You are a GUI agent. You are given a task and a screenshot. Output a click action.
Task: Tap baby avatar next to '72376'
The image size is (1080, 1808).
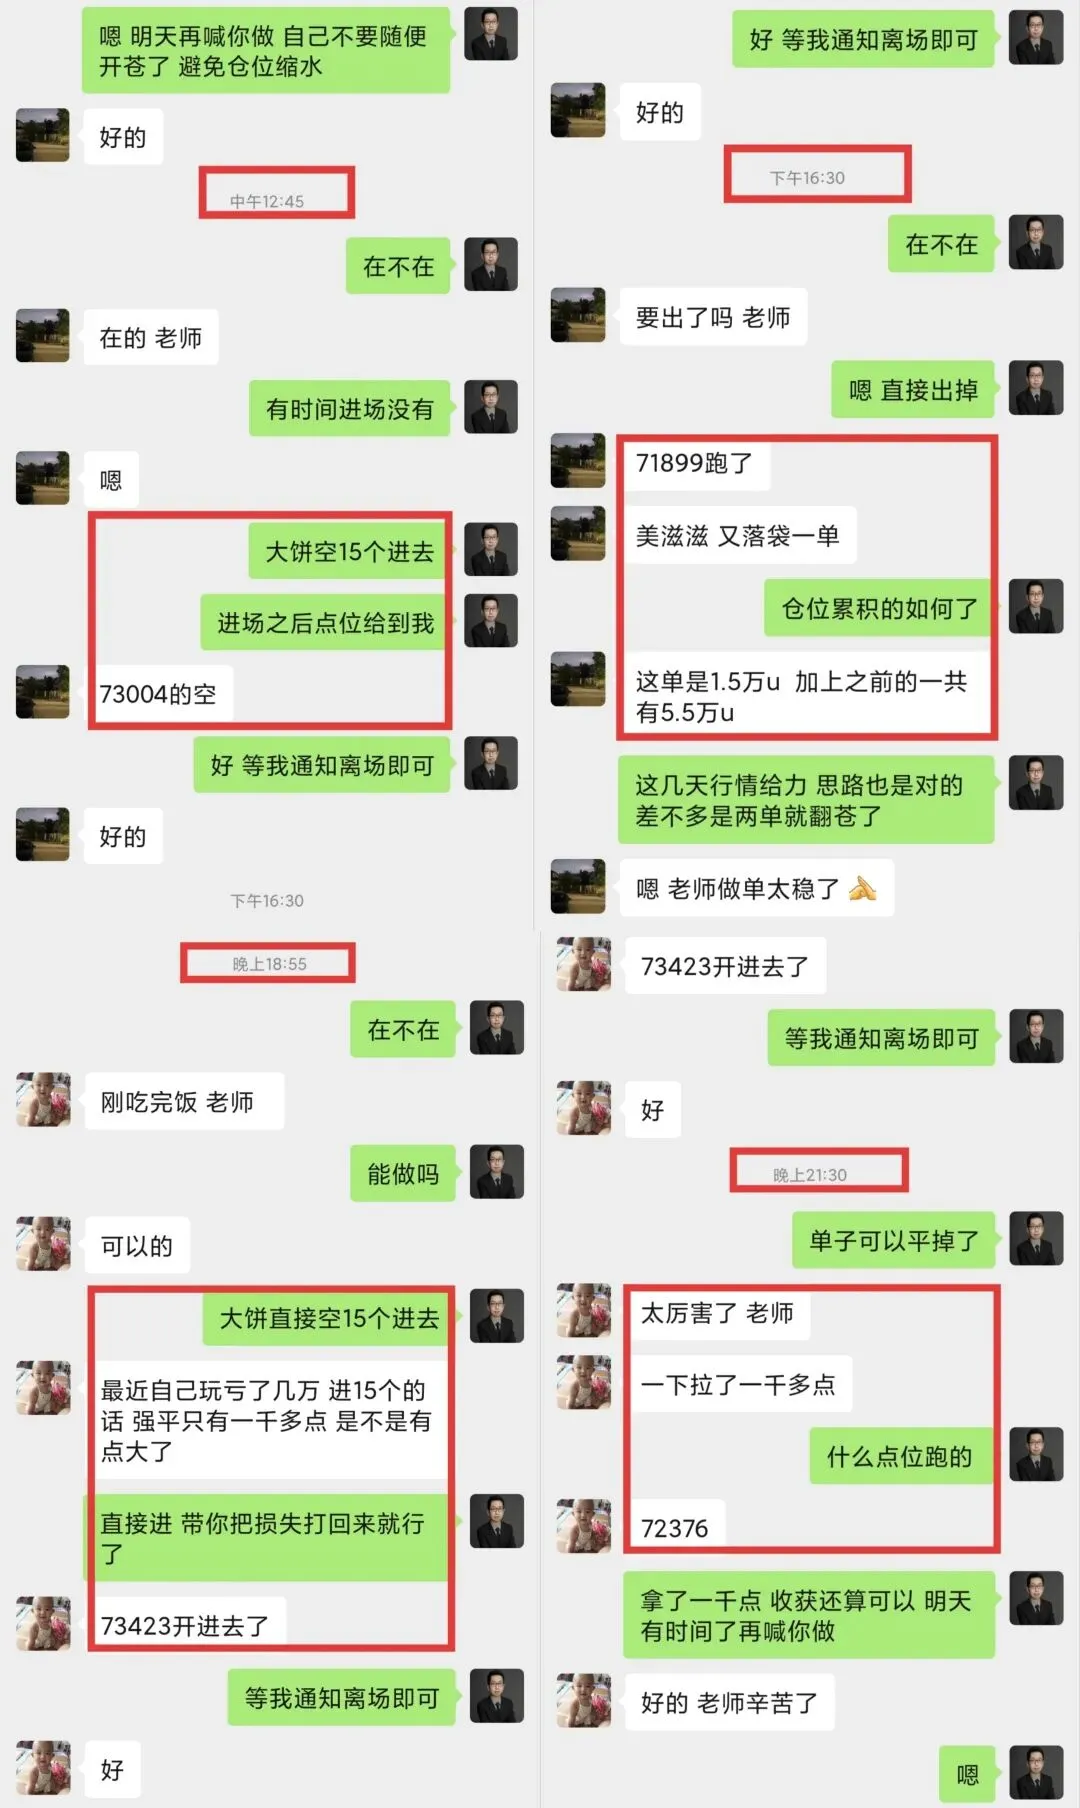click(x=584, y=1525)
